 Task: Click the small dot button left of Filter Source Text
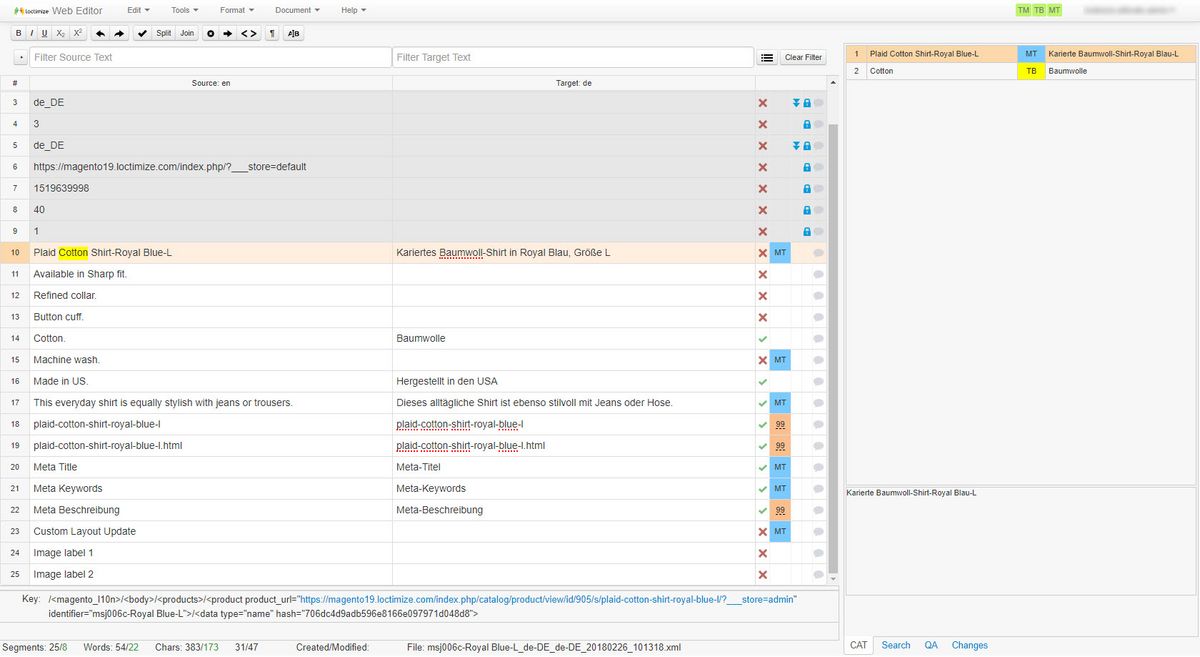(20, 57)
